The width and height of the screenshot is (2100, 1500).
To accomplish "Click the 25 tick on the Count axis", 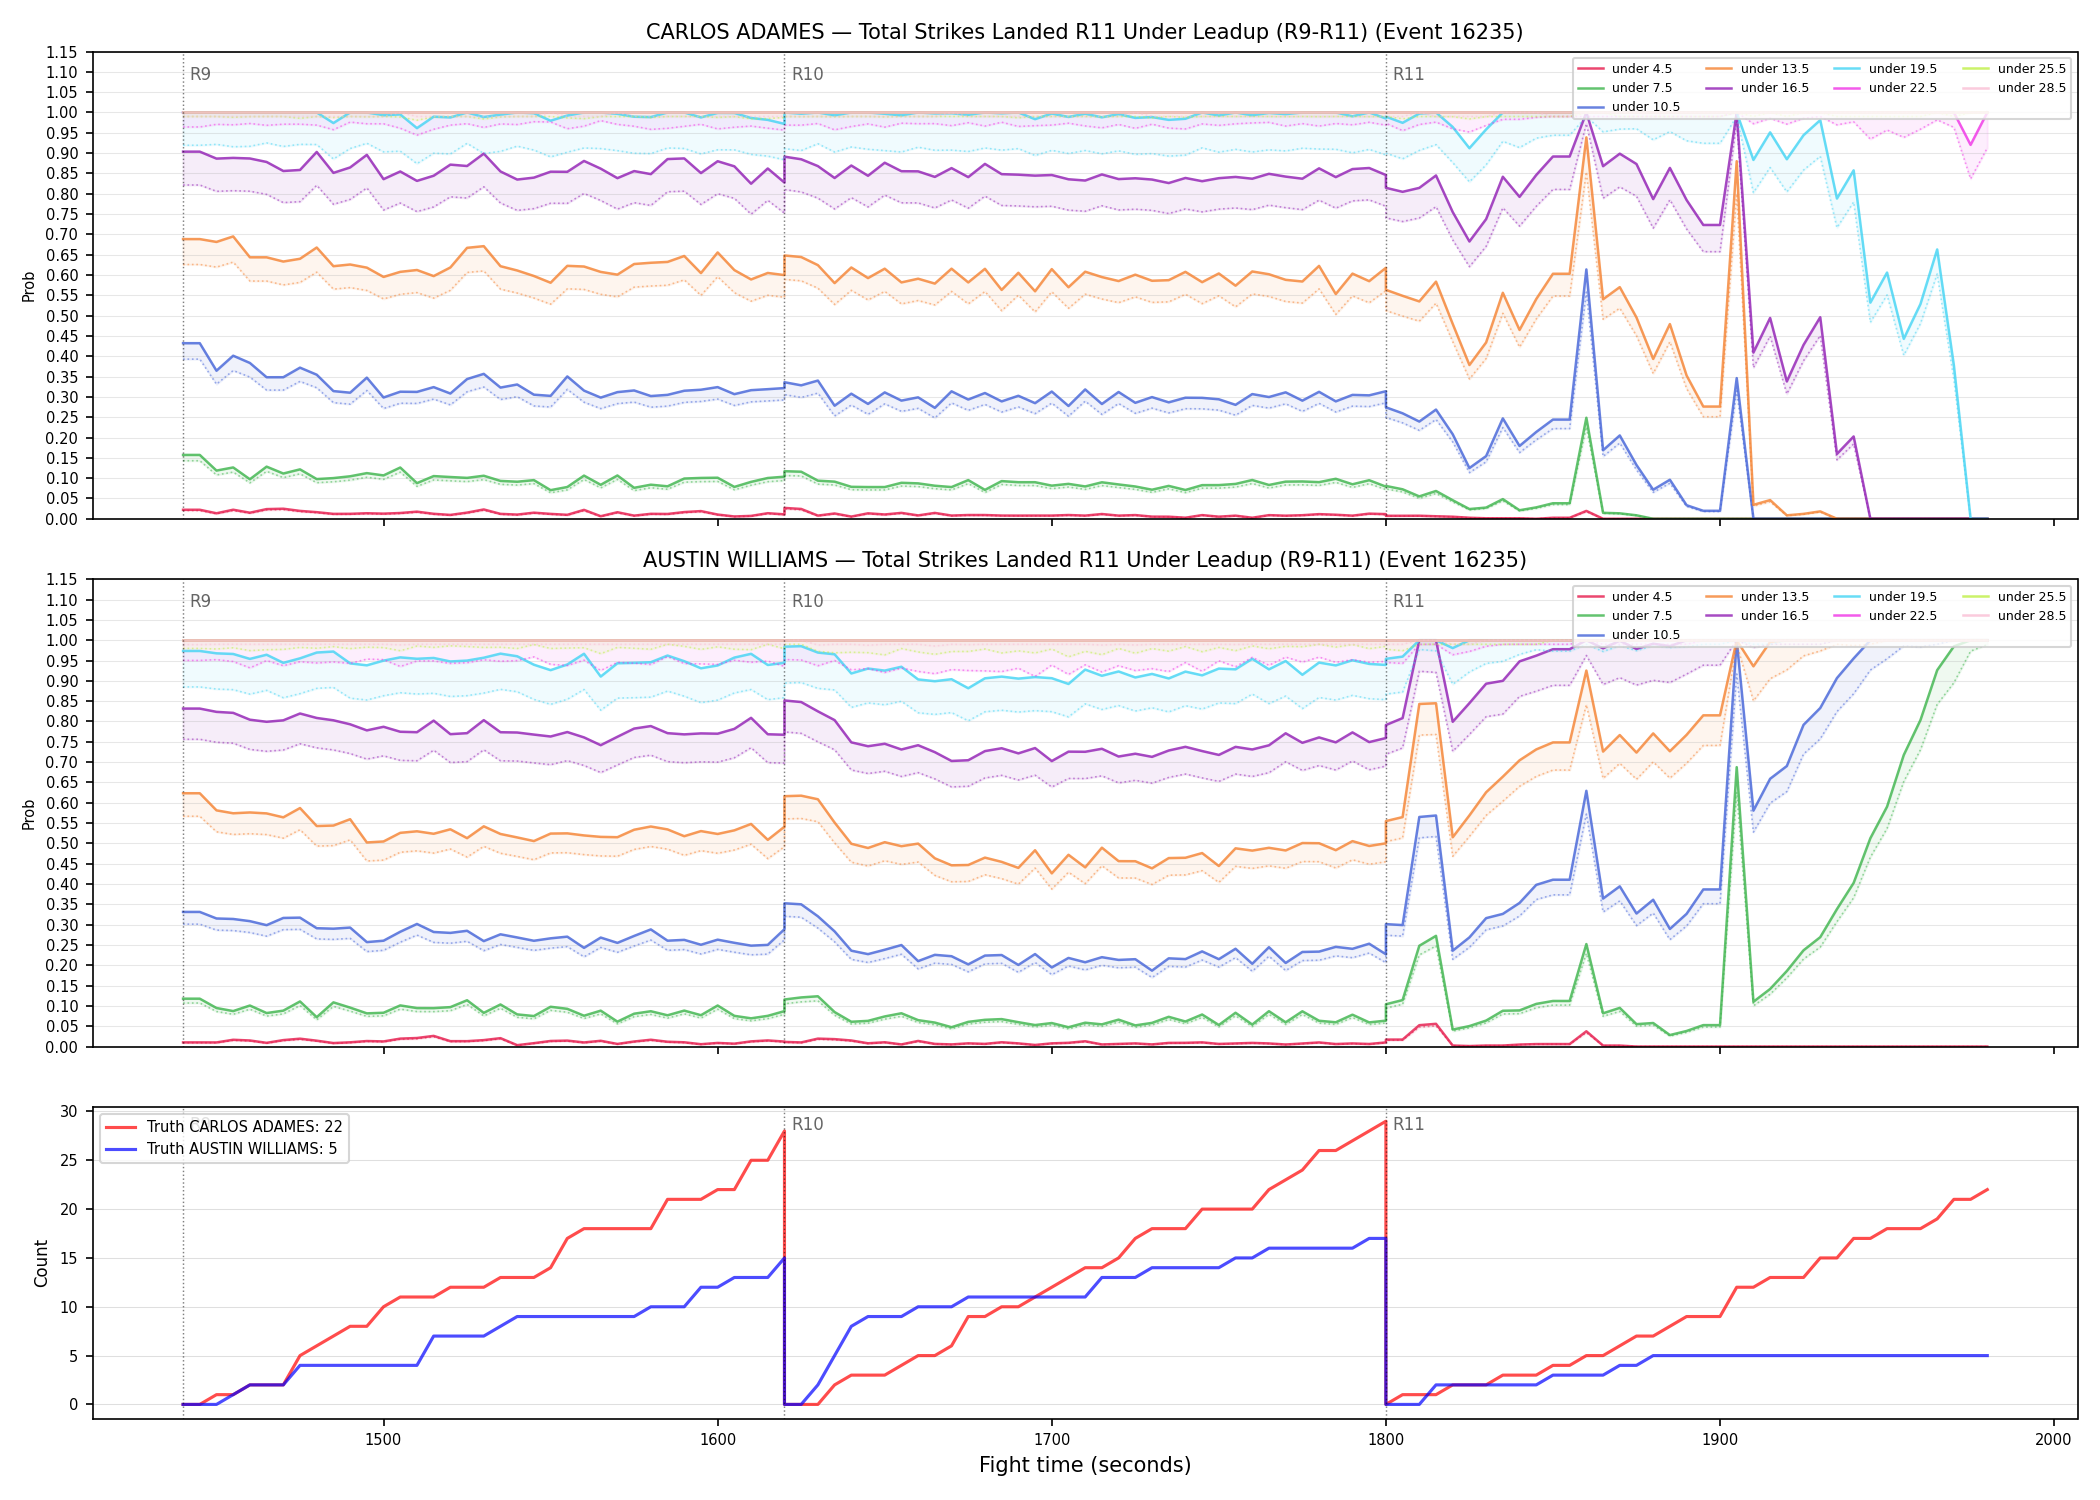I will (69, 1161).
